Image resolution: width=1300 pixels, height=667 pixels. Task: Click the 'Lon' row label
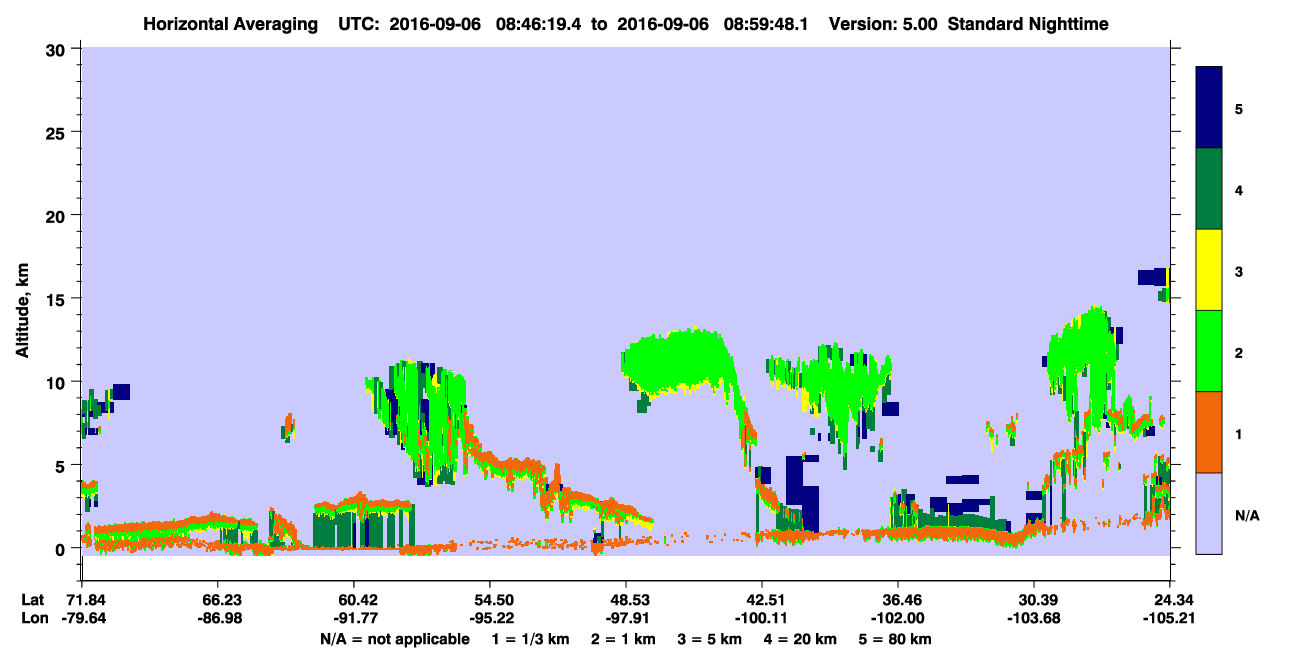click(x=33, y=619)
